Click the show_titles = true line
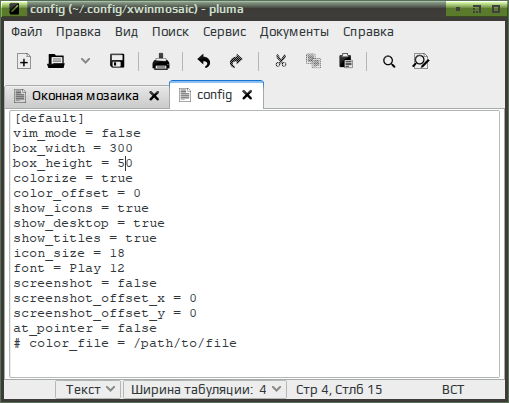 85,238
